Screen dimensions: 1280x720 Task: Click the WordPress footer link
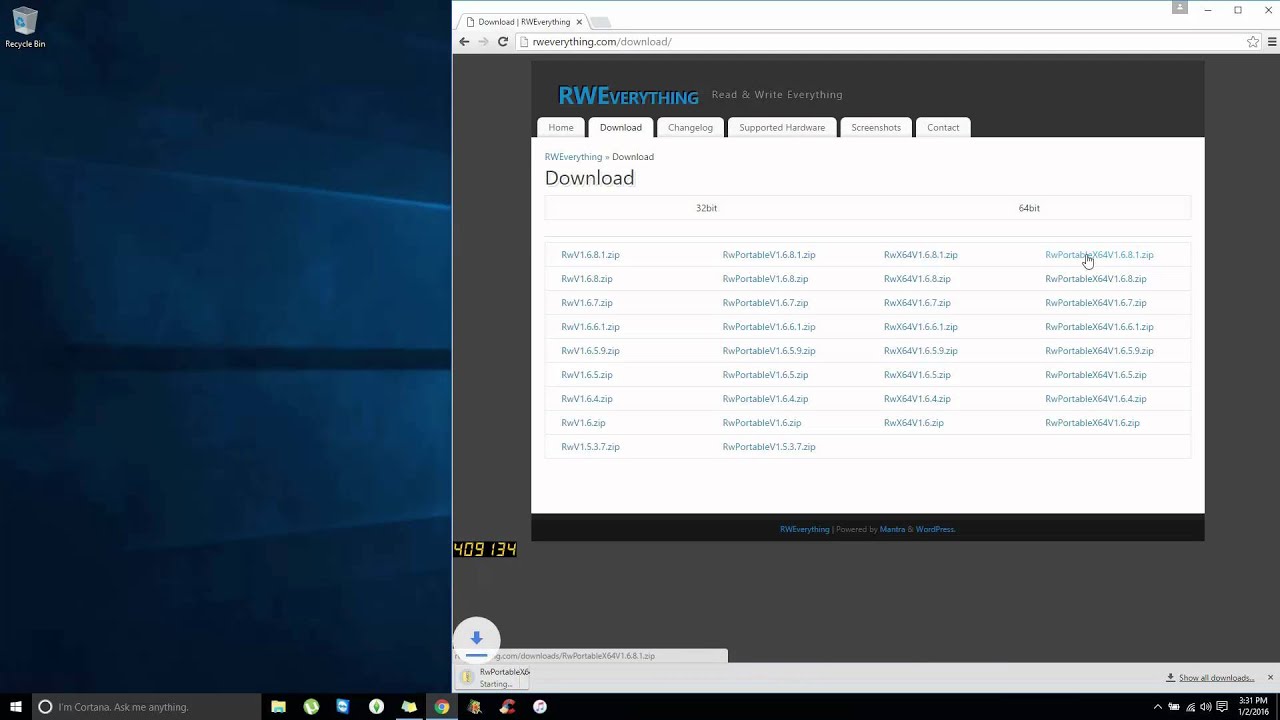(x=935, y=530)
